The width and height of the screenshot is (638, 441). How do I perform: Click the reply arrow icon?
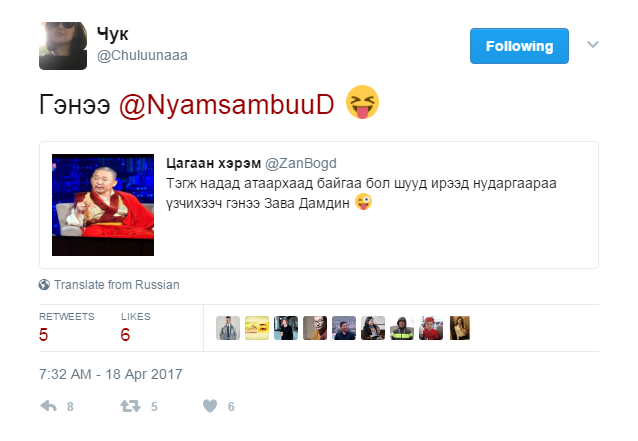coord(48,406)
